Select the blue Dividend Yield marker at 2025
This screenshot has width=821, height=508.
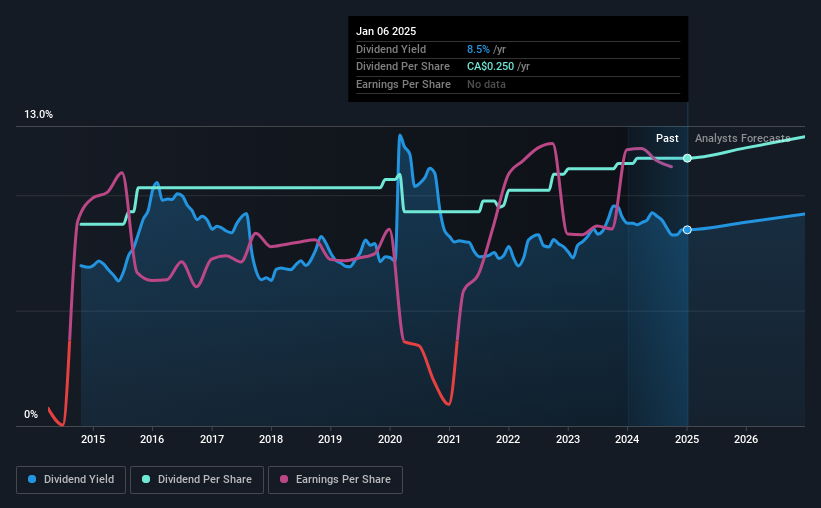(687, 230)
